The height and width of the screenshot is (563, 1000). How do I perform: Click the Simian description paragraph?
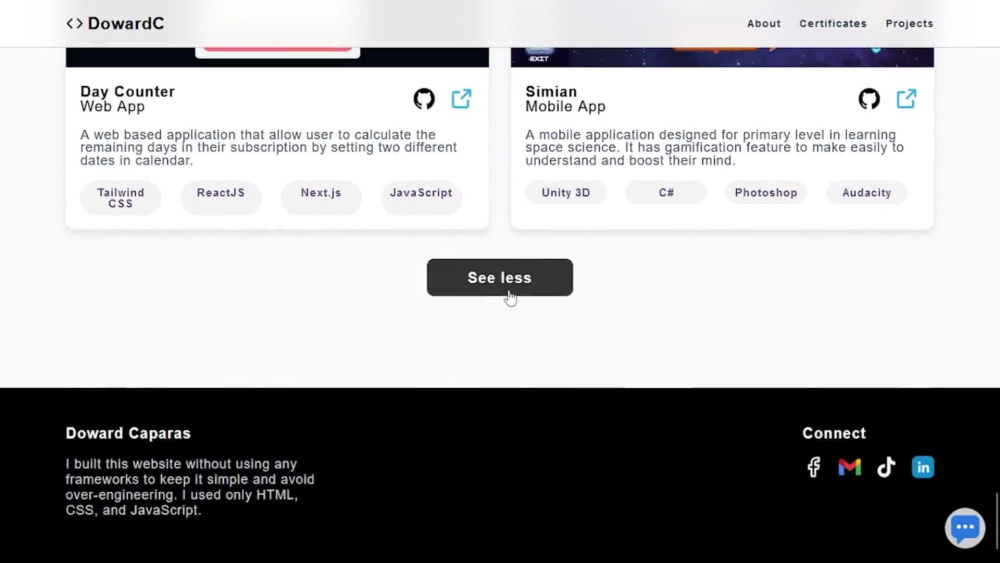click(x=714, y=147)
